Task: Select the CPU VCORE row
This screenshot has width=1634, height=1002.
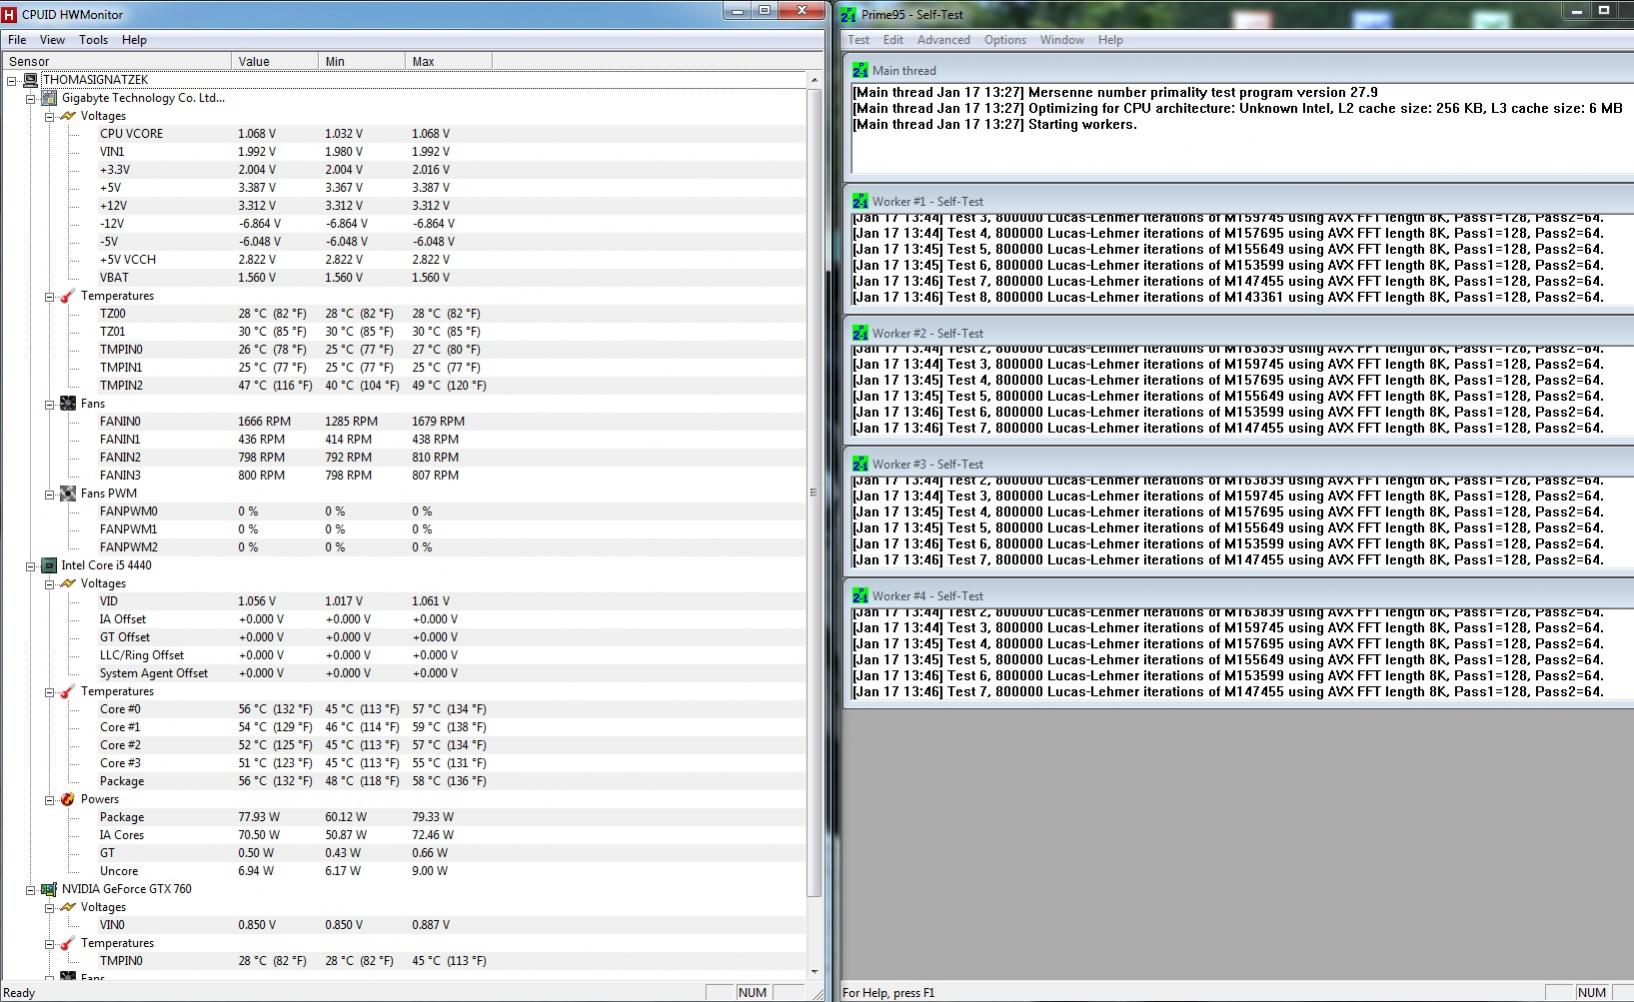Action: [x=403, y=134]
